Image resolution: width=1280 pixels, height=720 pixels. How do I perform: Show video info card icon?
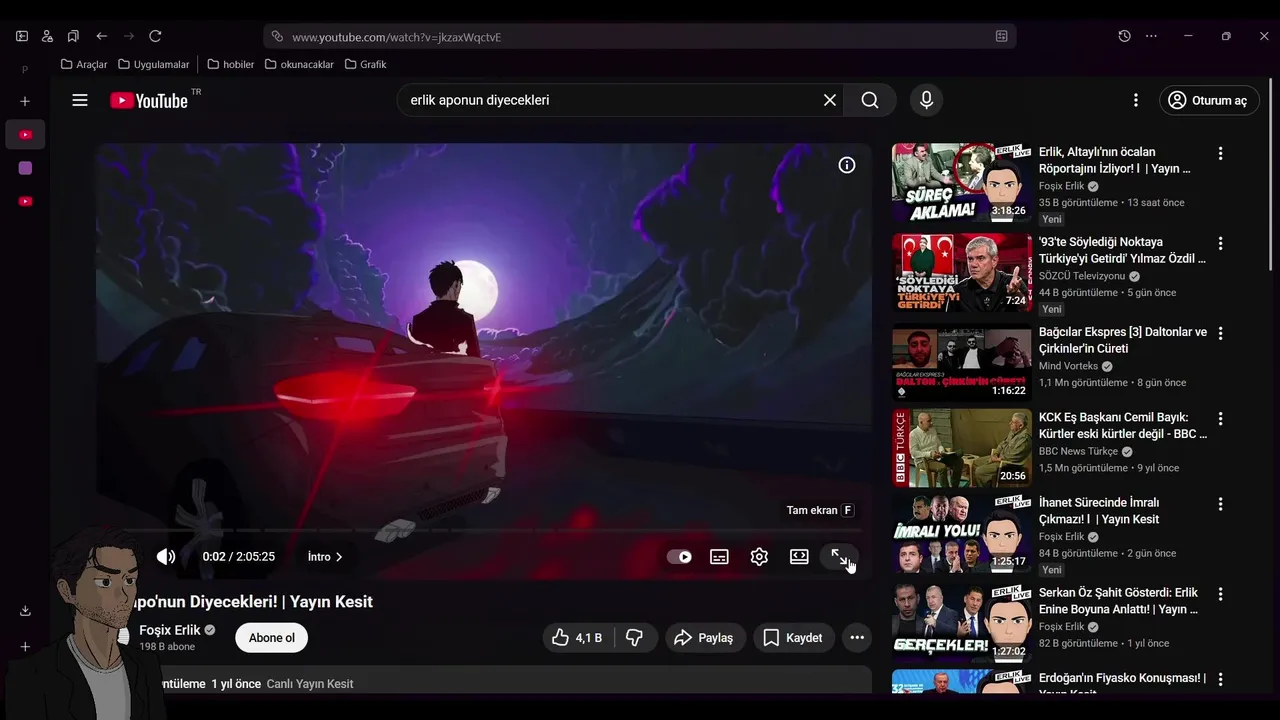pos(847,165)
